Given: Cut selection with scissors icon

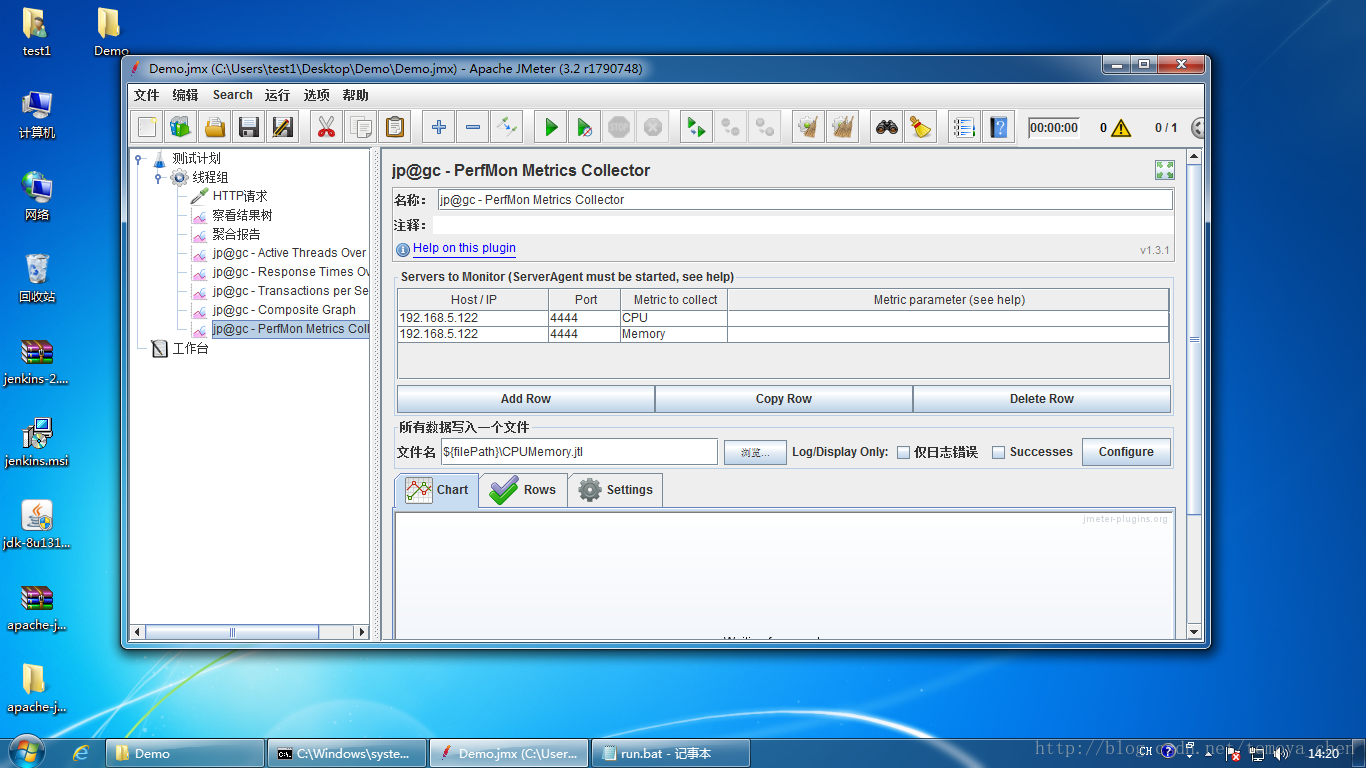Looking at the screenshot, I should (326, 127).
